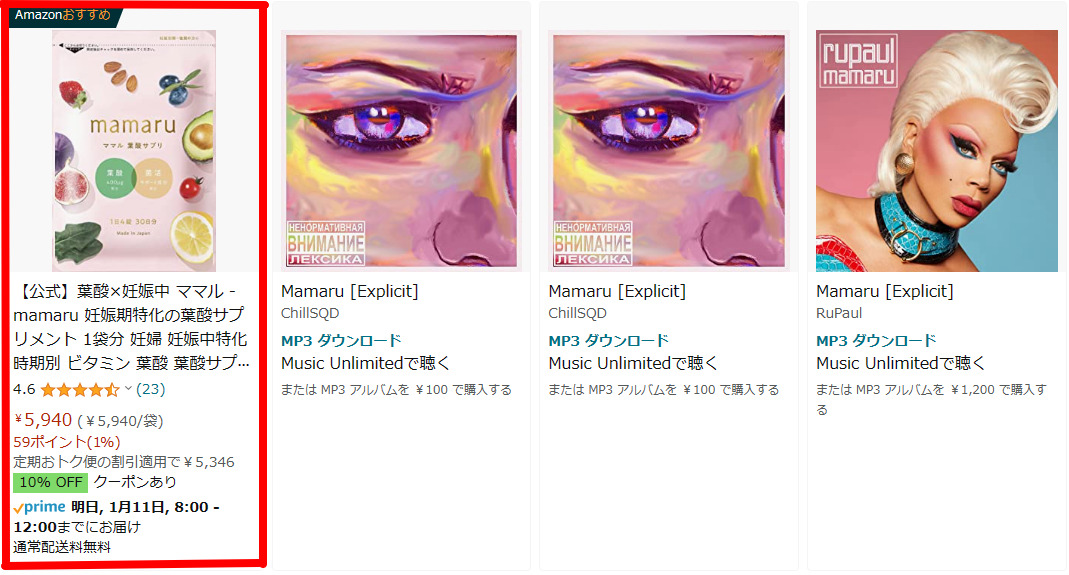Open the mamaru supplement product image
Screen dimensions: 1069x575
[x=134, y=151]
